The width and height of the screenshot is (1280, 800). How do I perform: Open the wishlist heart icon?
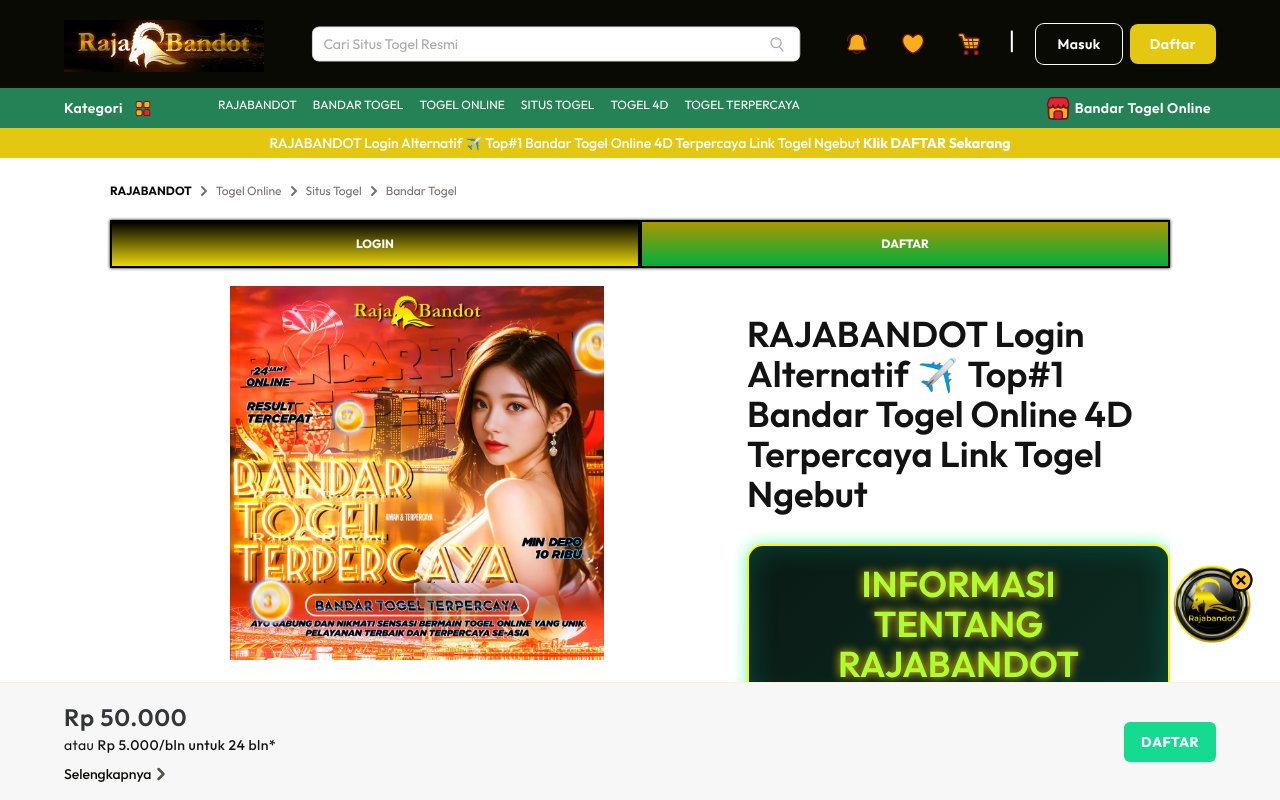[x=912, y=43]
